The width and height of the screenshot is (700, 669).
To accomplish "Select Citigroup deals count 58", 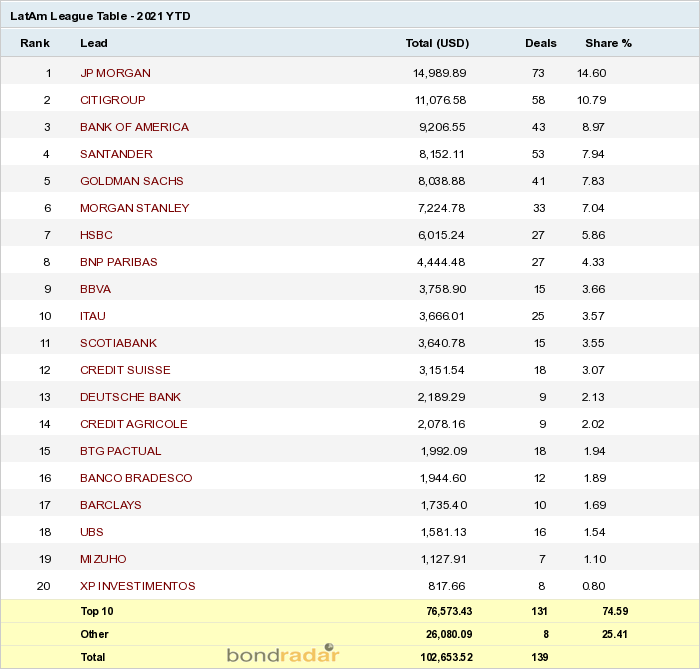I will click(538, 100).
